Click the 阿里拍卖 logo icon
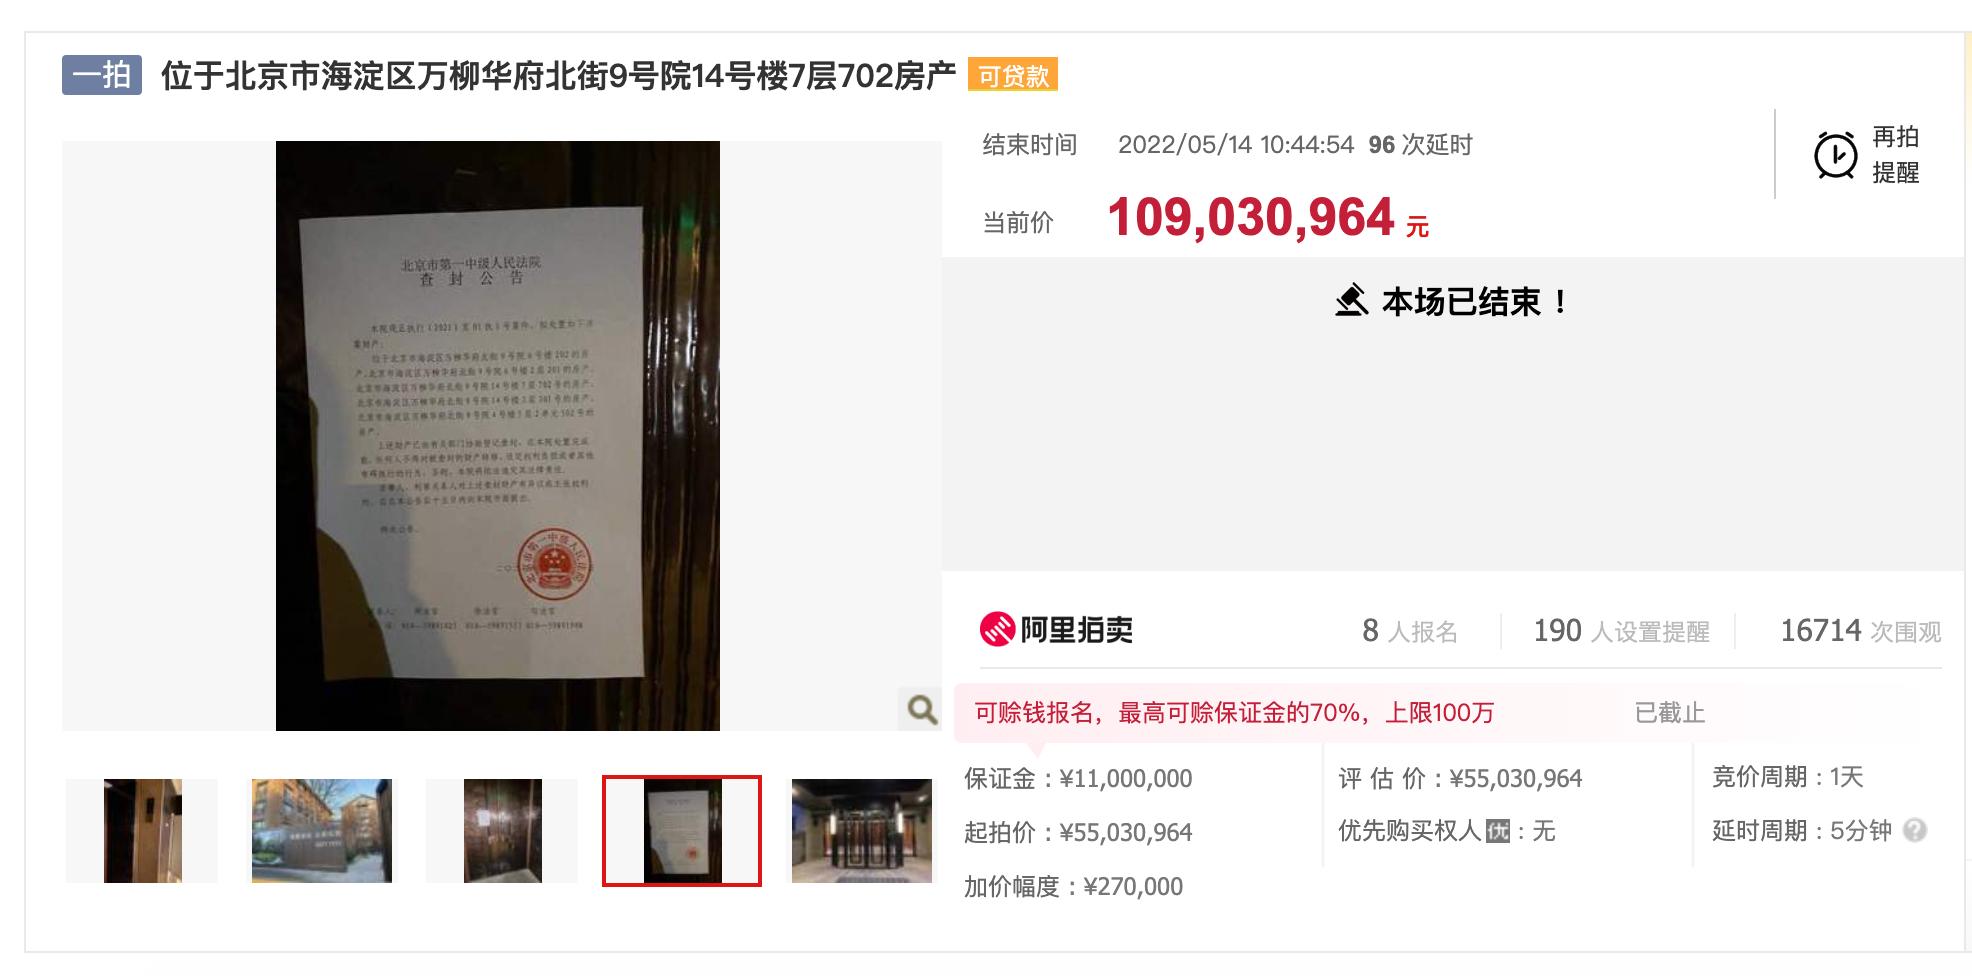The image size is (1972, 976). [x=997, y=630]
